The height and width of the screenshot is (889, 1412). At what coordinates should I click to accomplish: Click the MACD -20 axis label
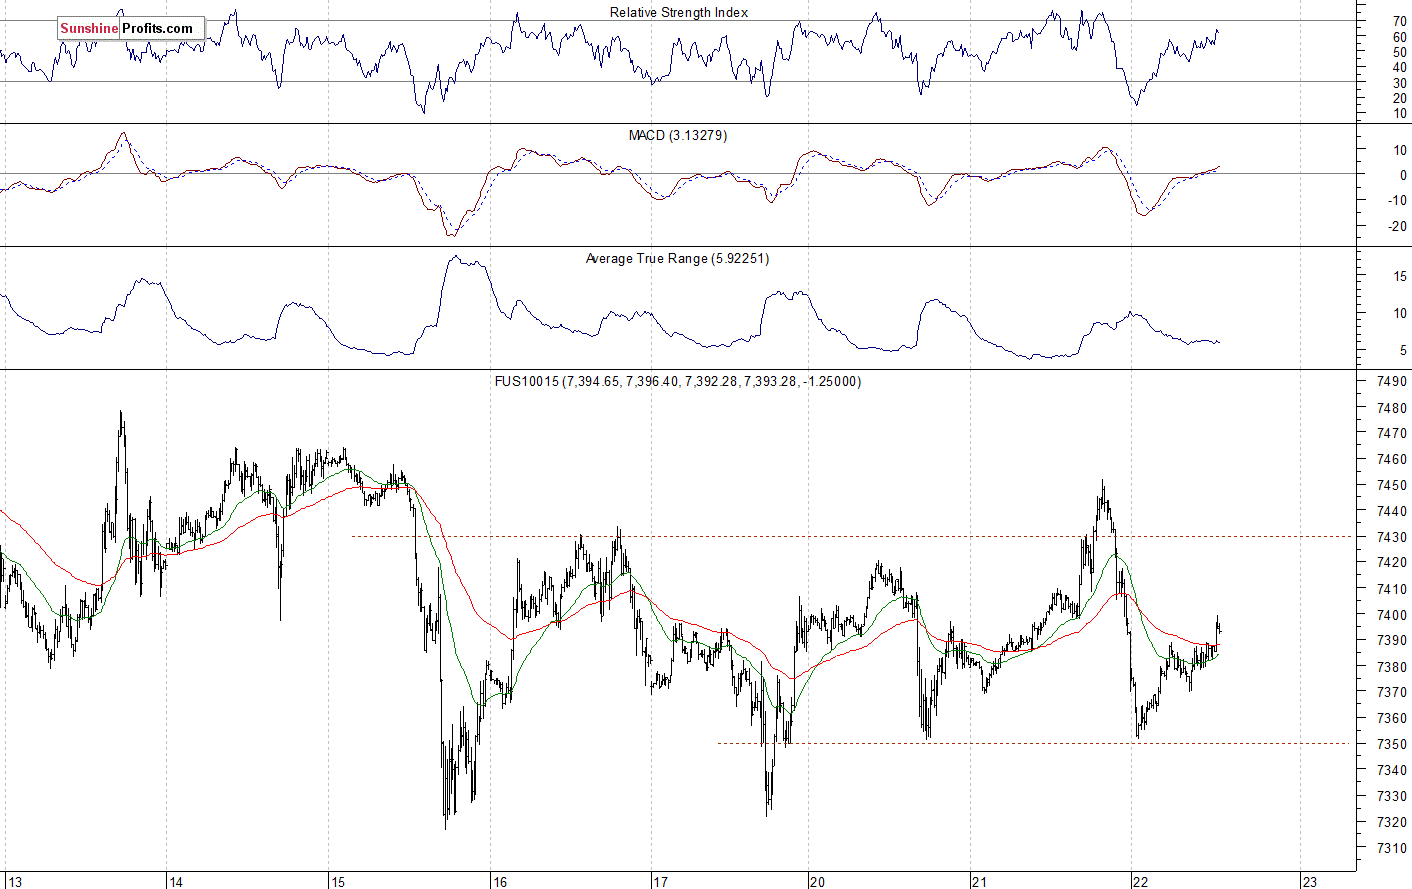pyautogui.click(x=1398, y=227)
